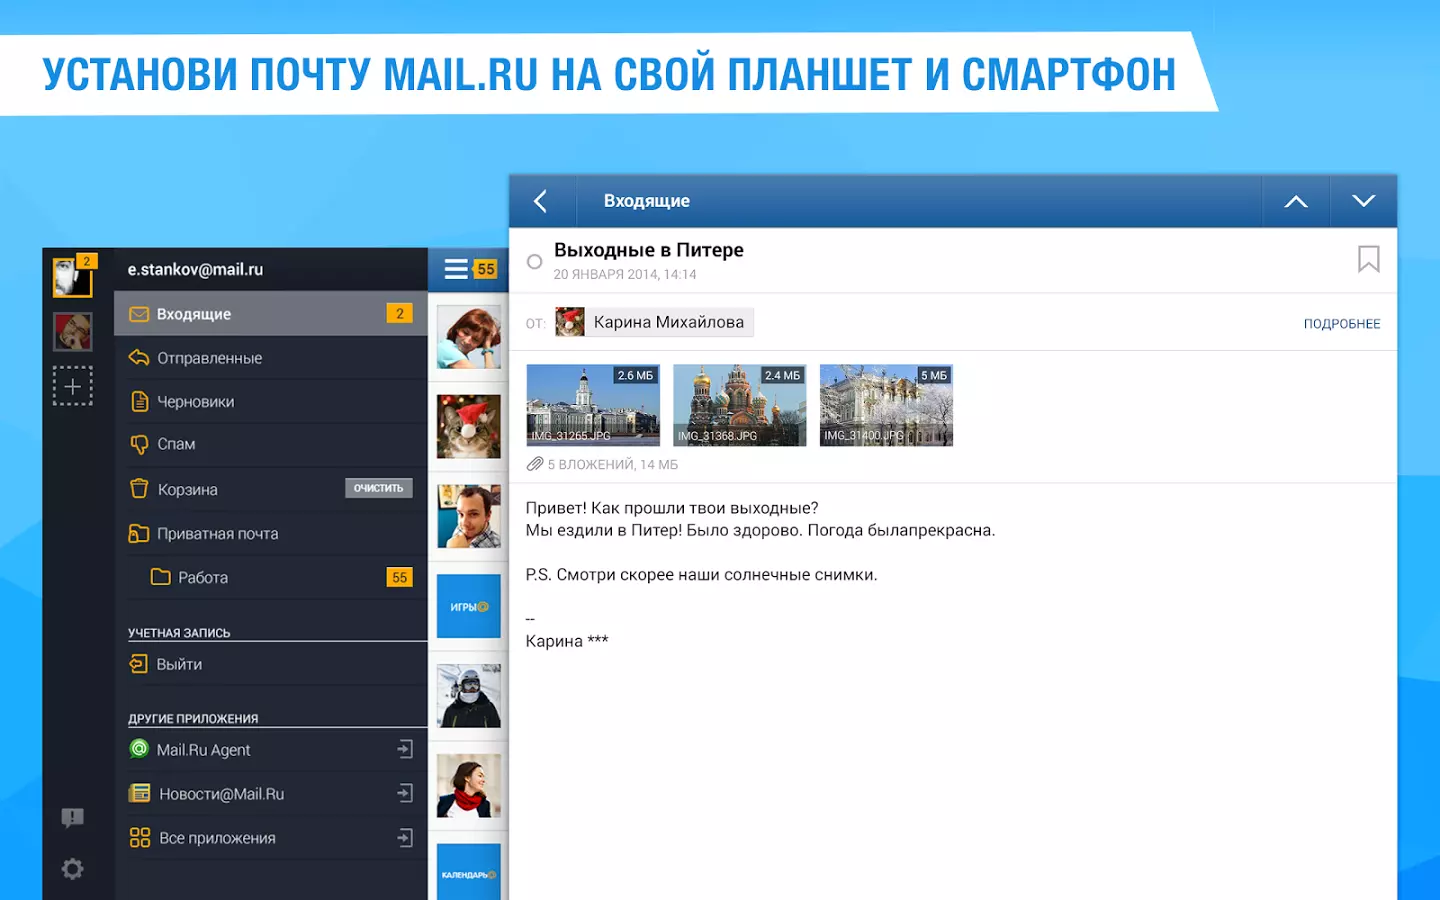Launch Mail.Ru Agent app
The image size is (1440, 900).
271,750
